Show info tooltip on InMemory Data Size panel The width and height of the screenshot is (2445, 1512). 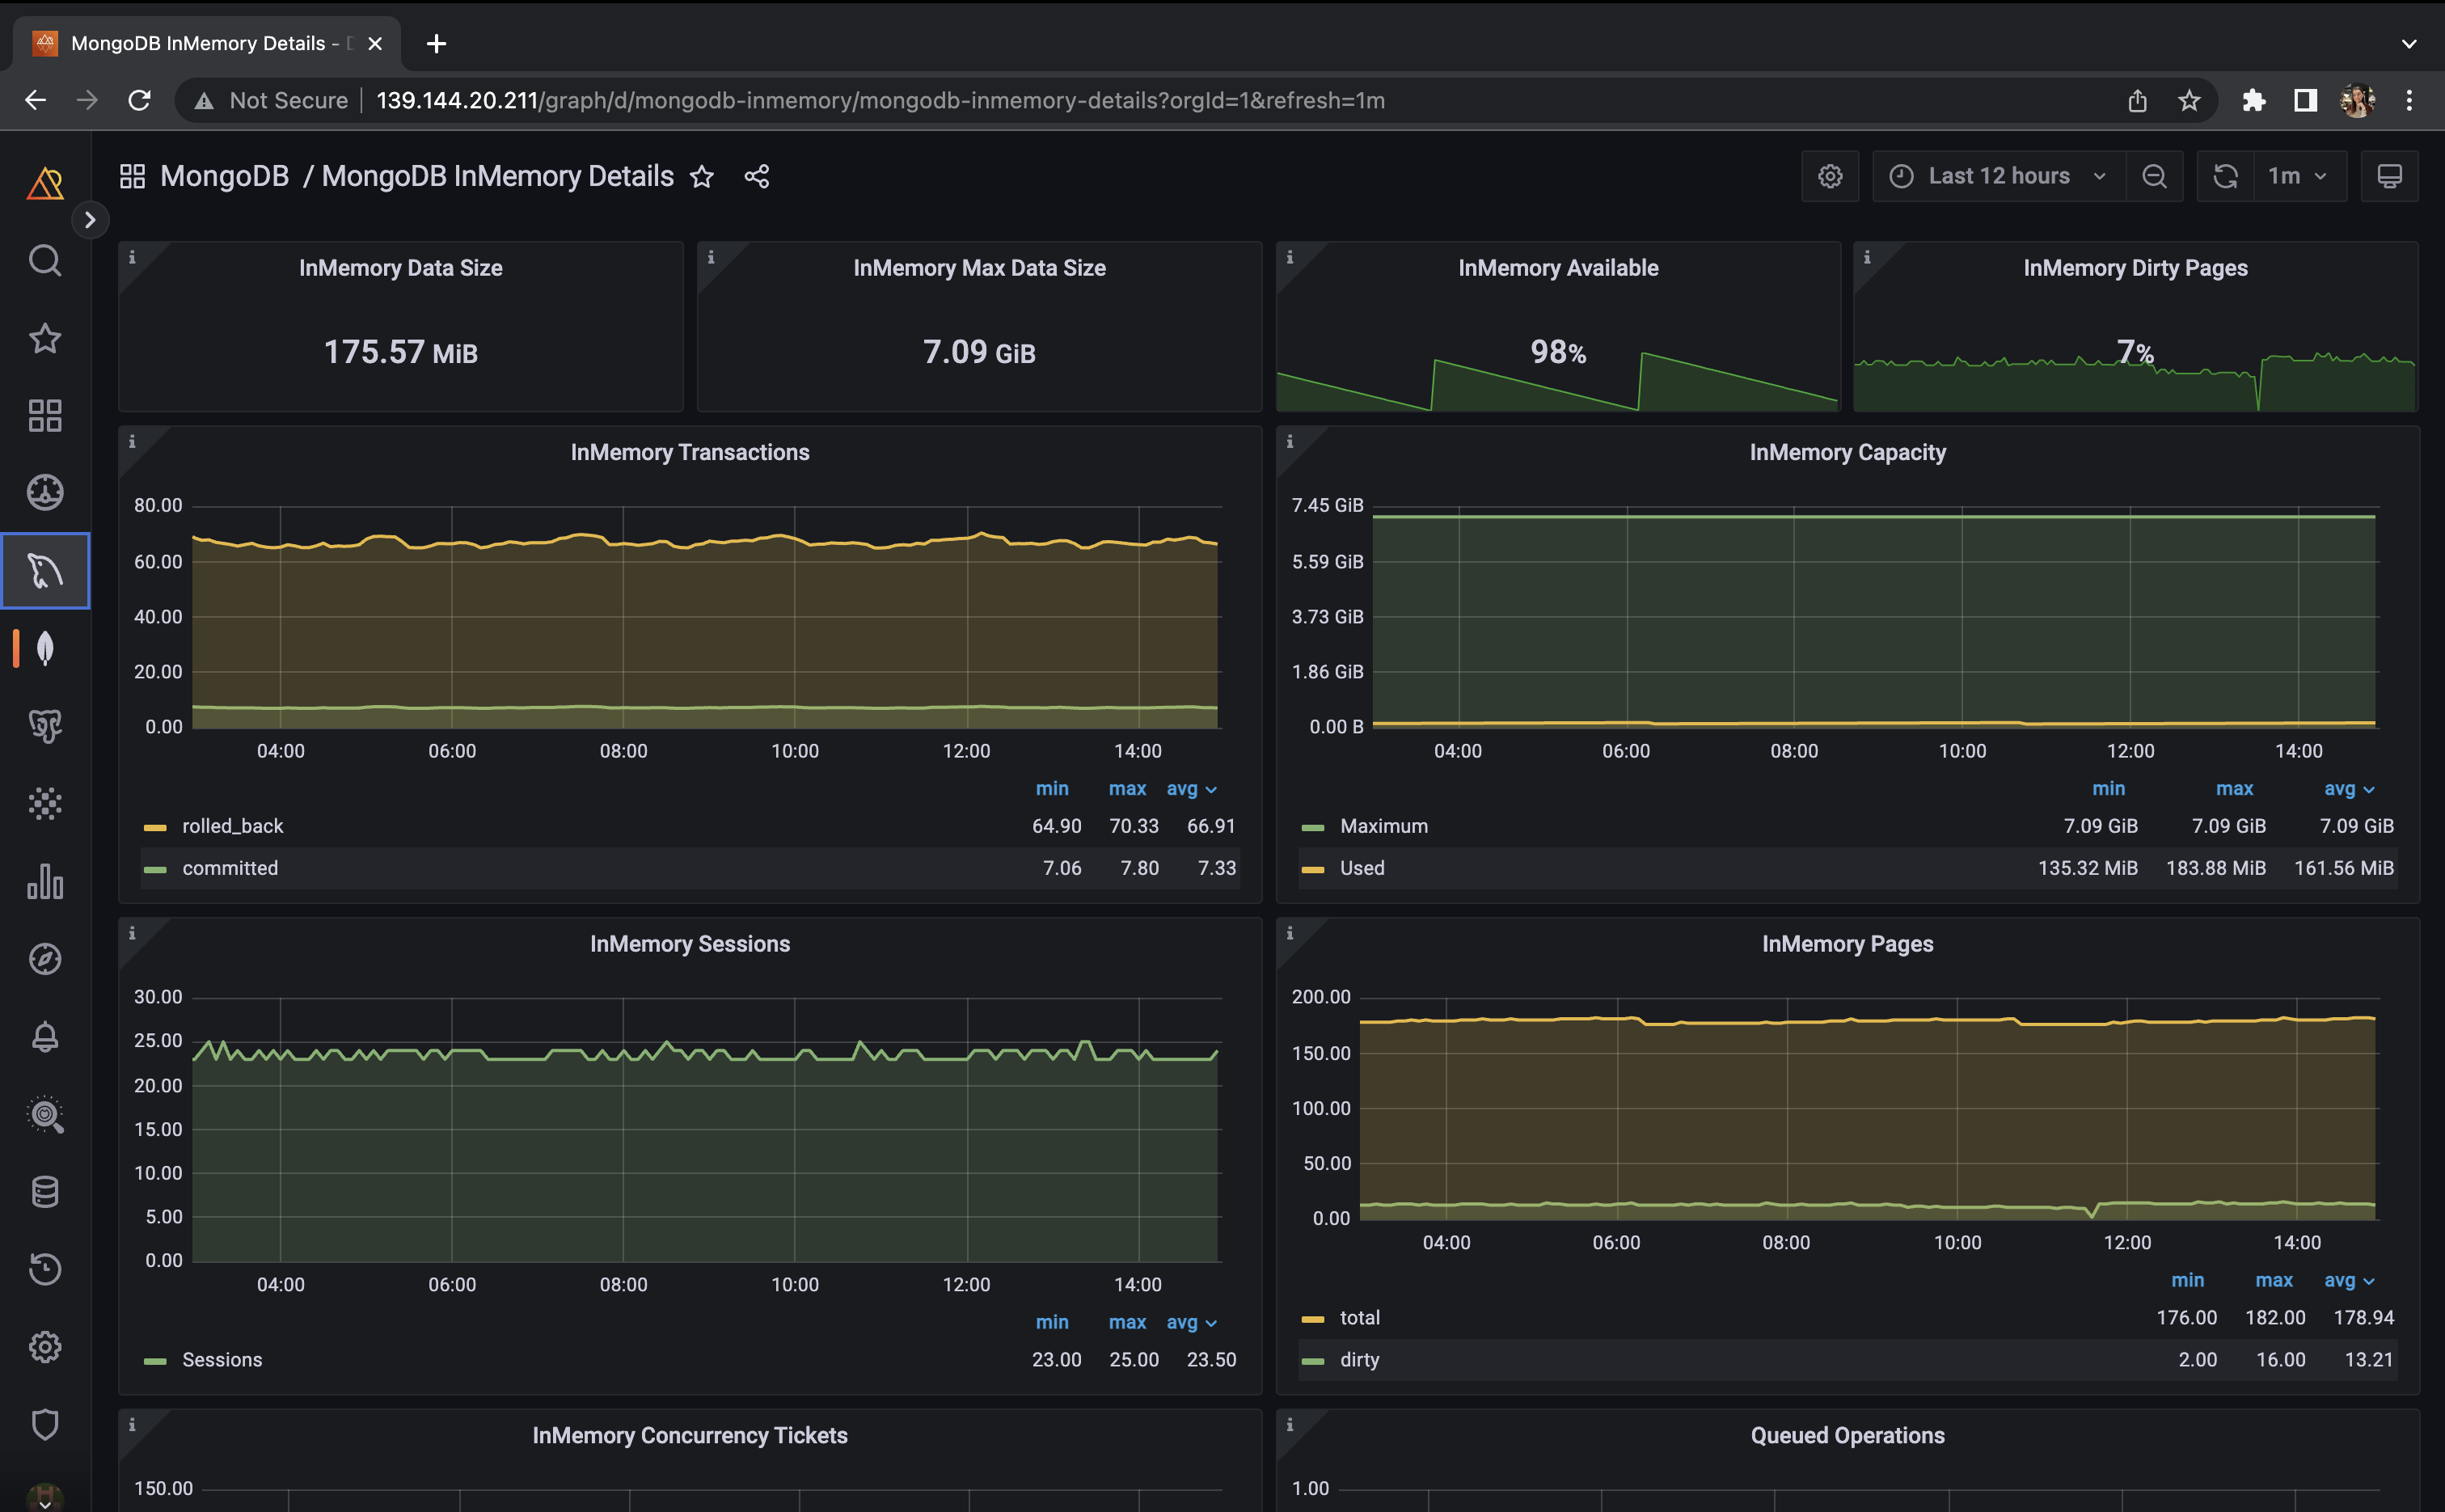132,257
